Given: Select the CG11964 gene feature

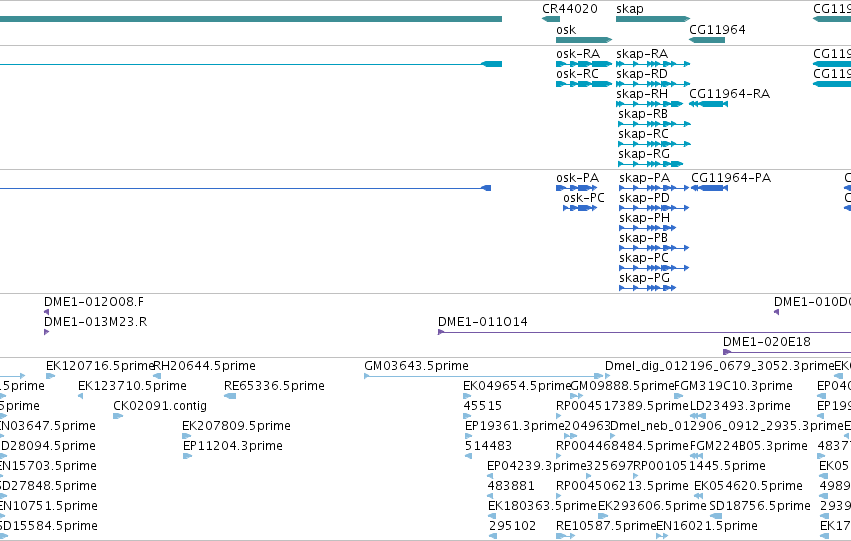Looking at the screenshot, I should click(x=707, y=40).
